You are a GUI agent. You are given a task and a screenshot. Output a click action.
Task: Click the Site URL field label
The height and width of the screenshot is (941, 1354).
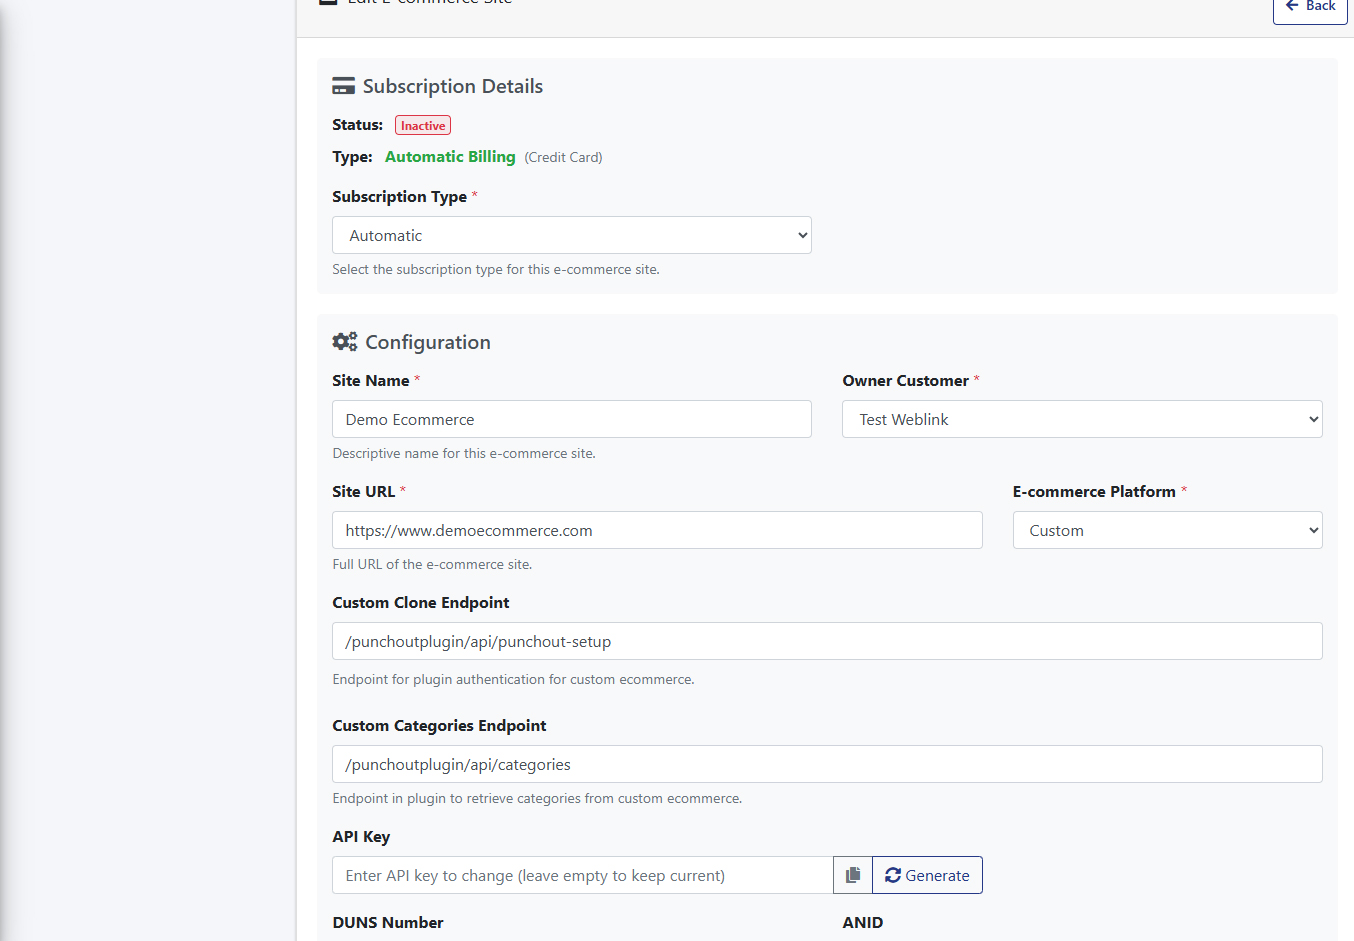(x=363, y=491)
